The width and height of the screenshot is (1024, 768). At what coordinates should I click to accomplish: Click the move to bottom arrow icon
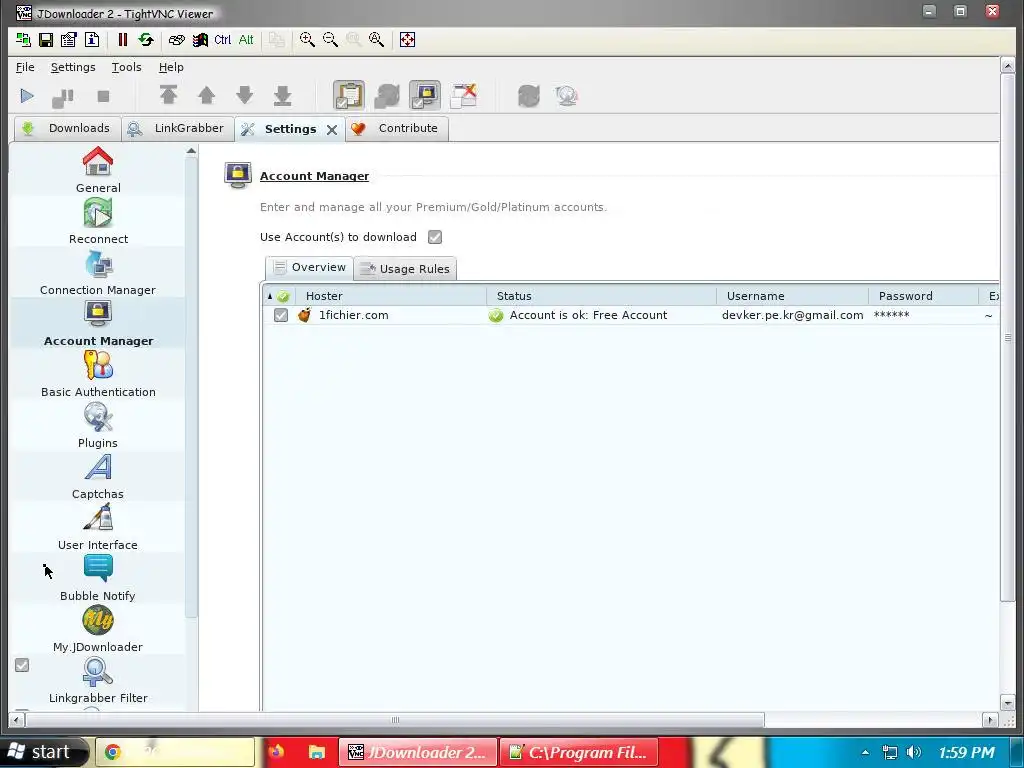283,95
